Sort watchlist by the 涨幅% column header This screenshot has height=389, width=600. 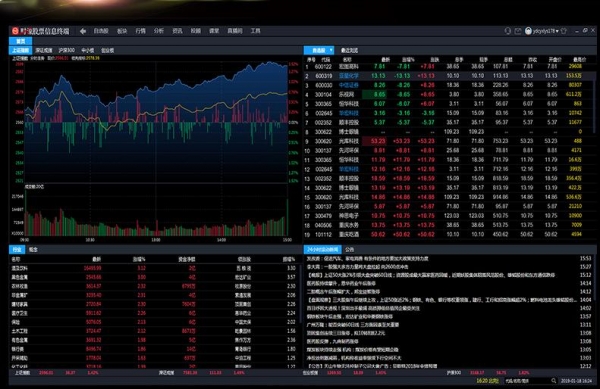pyautogui.click(x=408, y=60)
